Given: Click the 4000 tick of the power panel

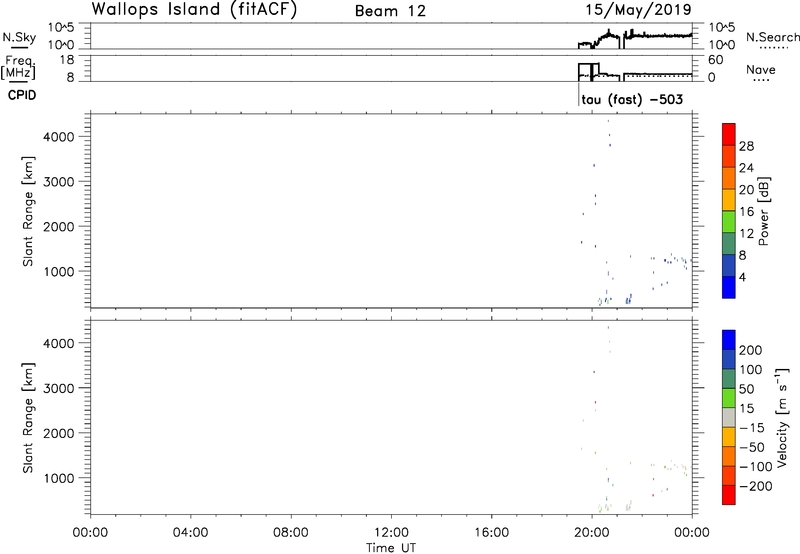Looking at the screenshot, I should point(59,137).
